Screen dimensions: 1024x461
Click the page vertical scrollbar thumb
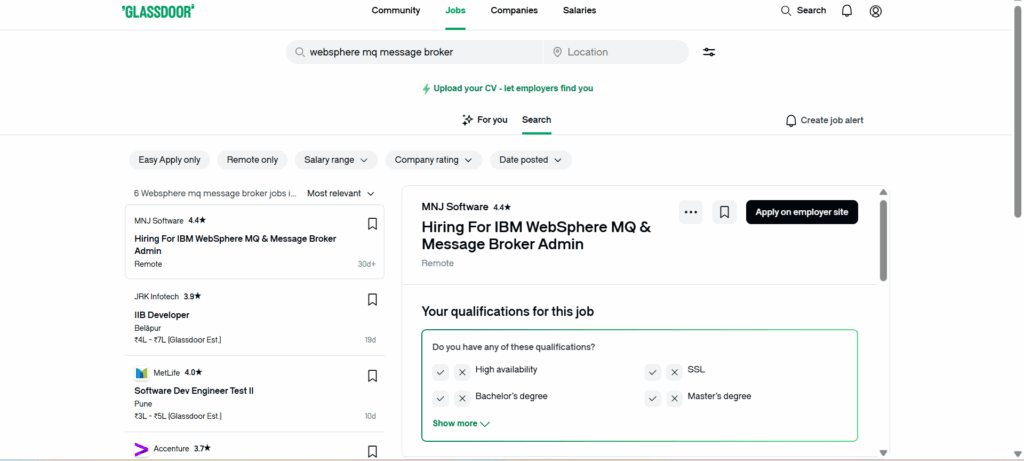(x=1017, y=111)
